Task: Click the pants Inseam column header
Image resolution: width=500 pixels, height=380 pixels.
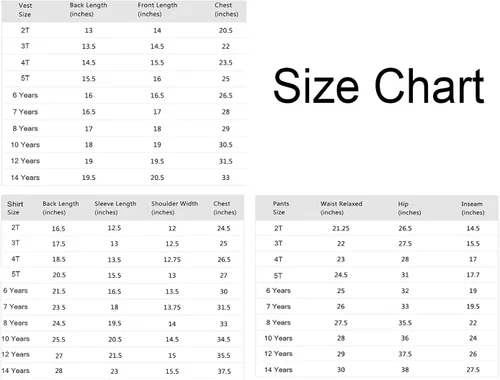Action: tap(472, 208)
